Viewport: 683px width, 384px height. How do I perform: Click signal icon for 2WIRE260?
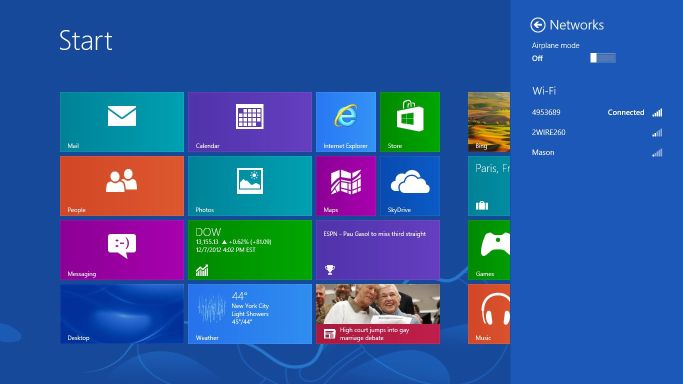pos(657,133)
